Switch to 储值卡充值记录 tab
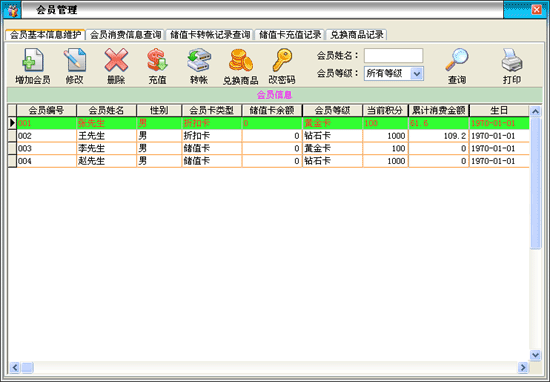The image size is (550, 382). point(290,35)
